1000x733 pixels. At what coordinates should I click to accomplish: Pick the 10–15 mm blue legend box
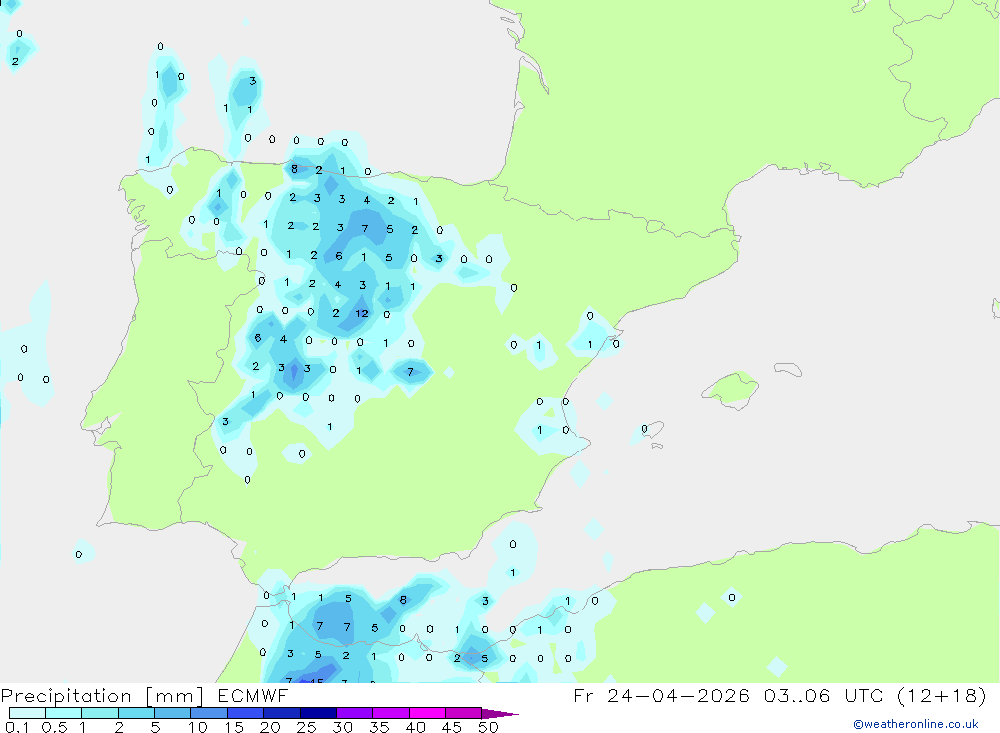click(x=209, y=713)
